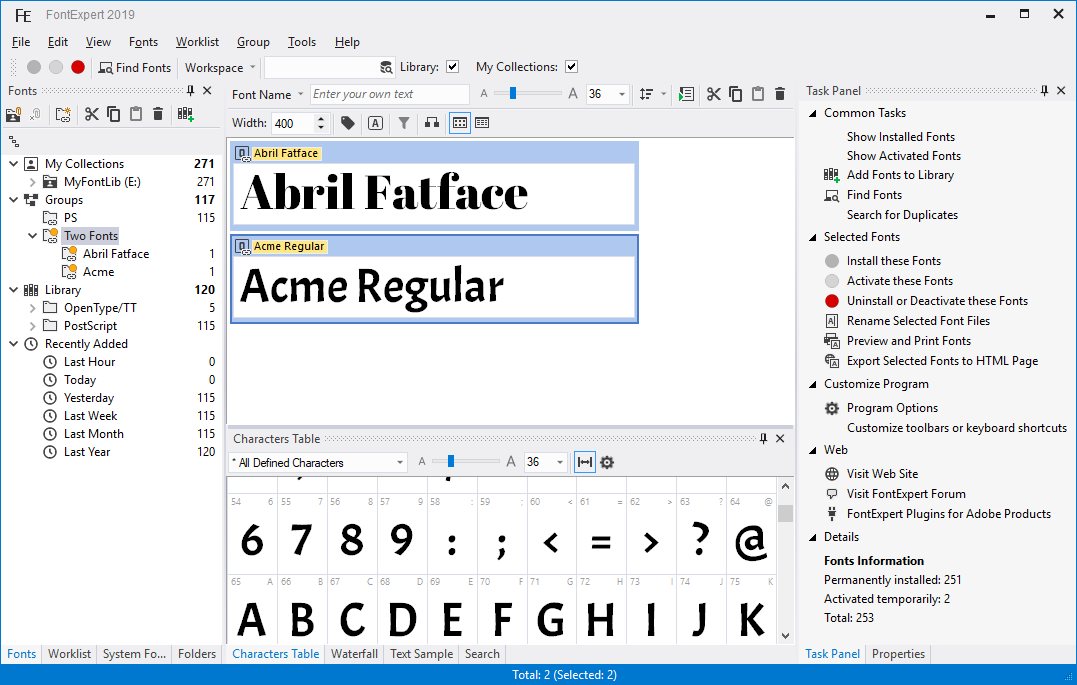Image resolution: width=1077 pixels, height=685 pixels.
Task: Pin the Task Panel with pushpin icon
Action: pyautogui.click(x=1044, y=91)
